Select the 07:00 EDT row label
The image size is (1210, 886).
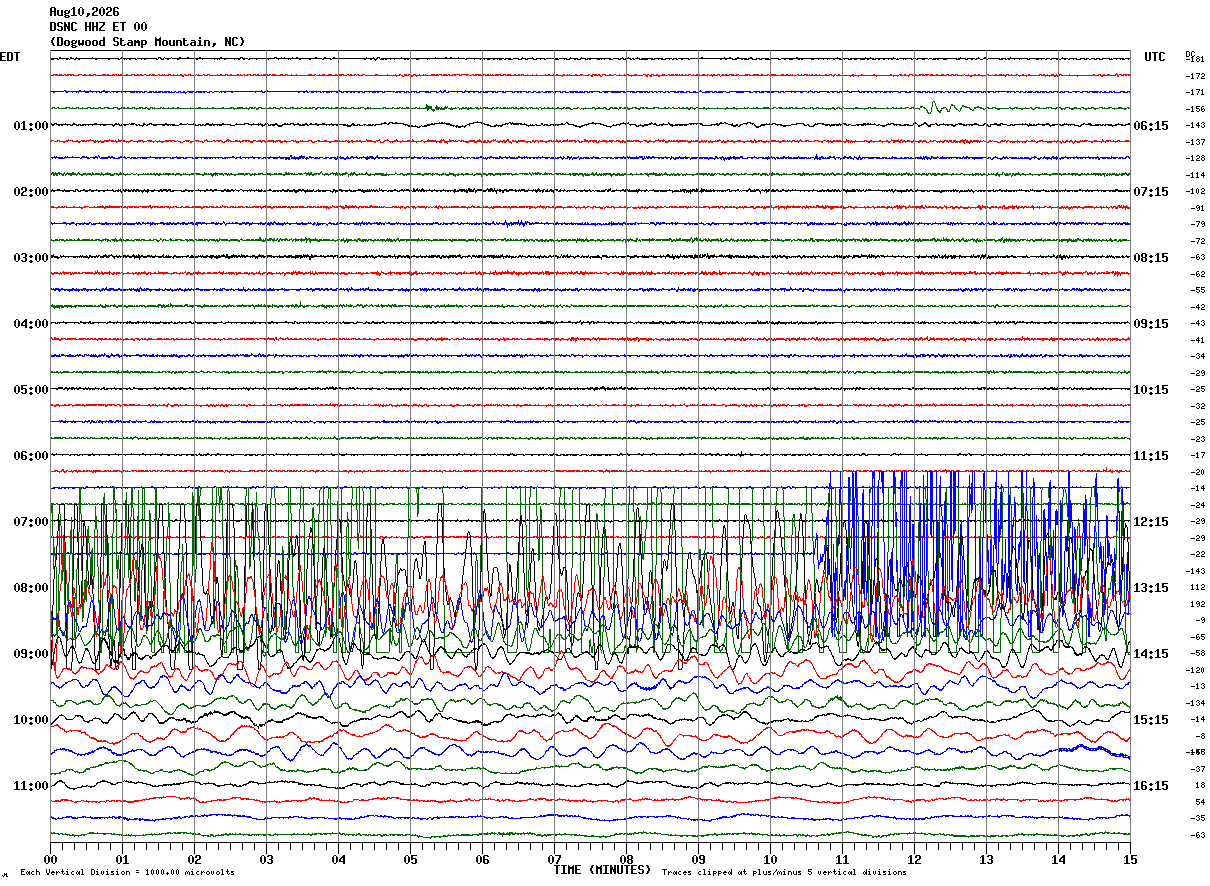[31, 522]
